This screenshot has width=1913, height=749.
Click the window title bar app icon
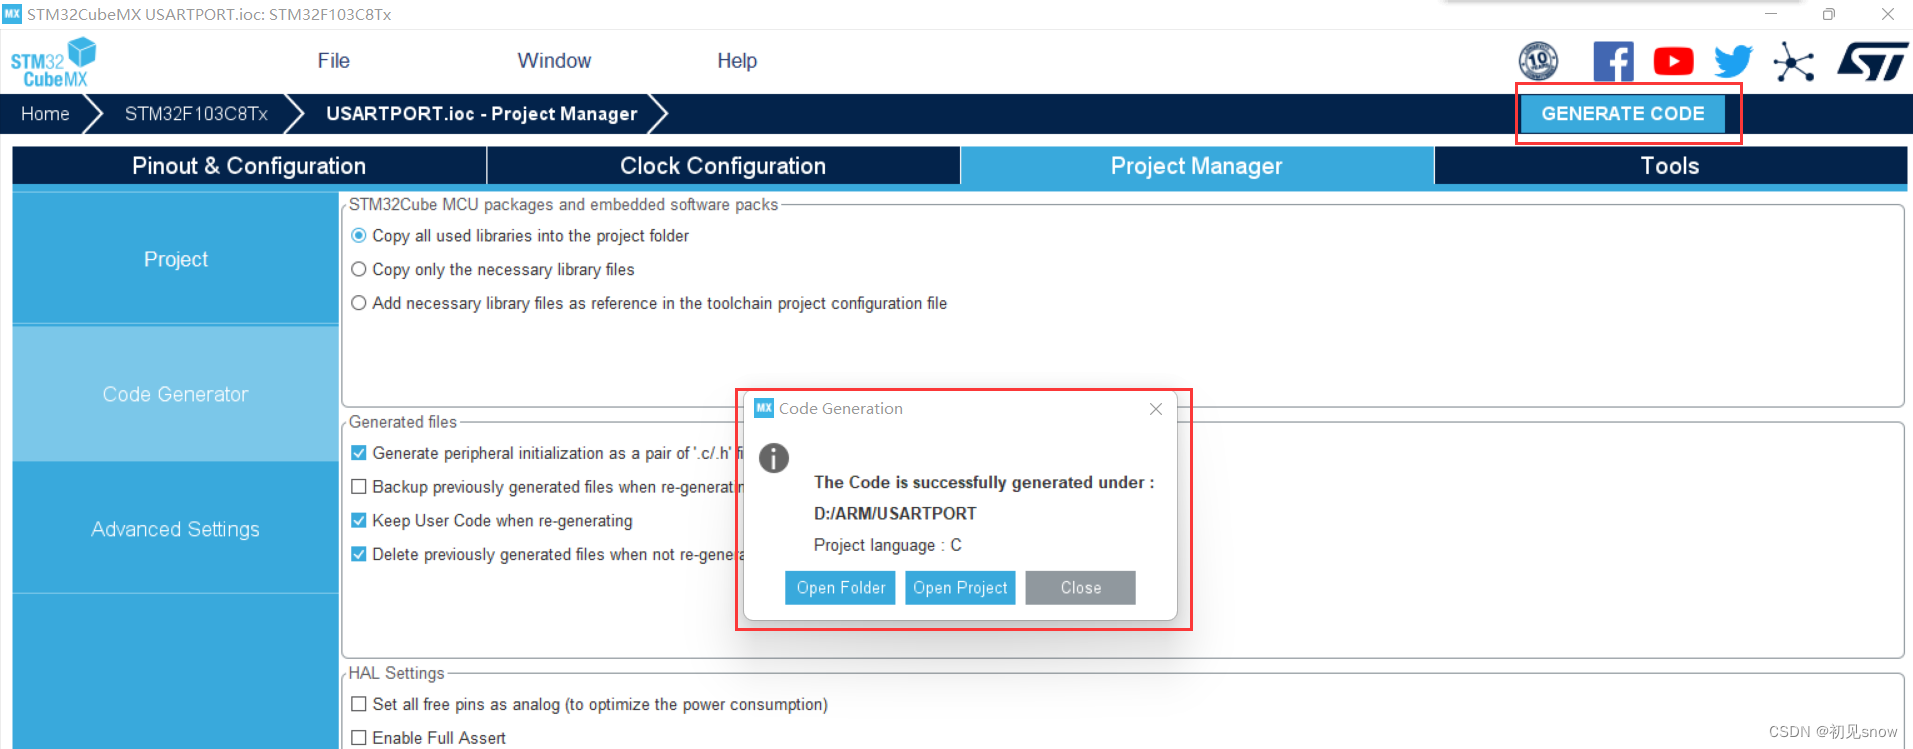point(12,14)
